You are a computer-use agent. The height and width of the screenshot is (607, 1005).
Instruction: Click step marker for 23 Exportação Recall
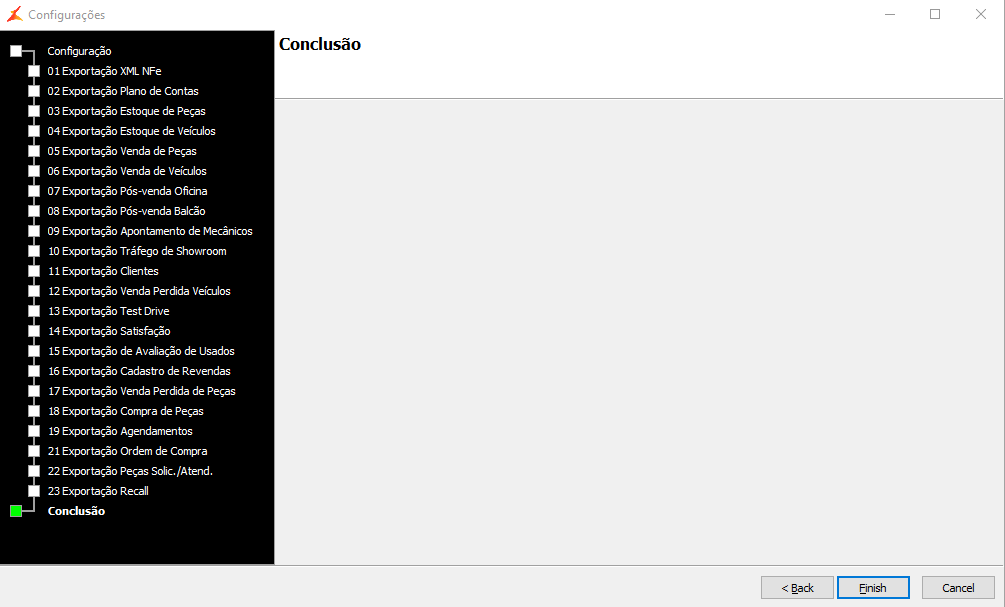(34, 491)
